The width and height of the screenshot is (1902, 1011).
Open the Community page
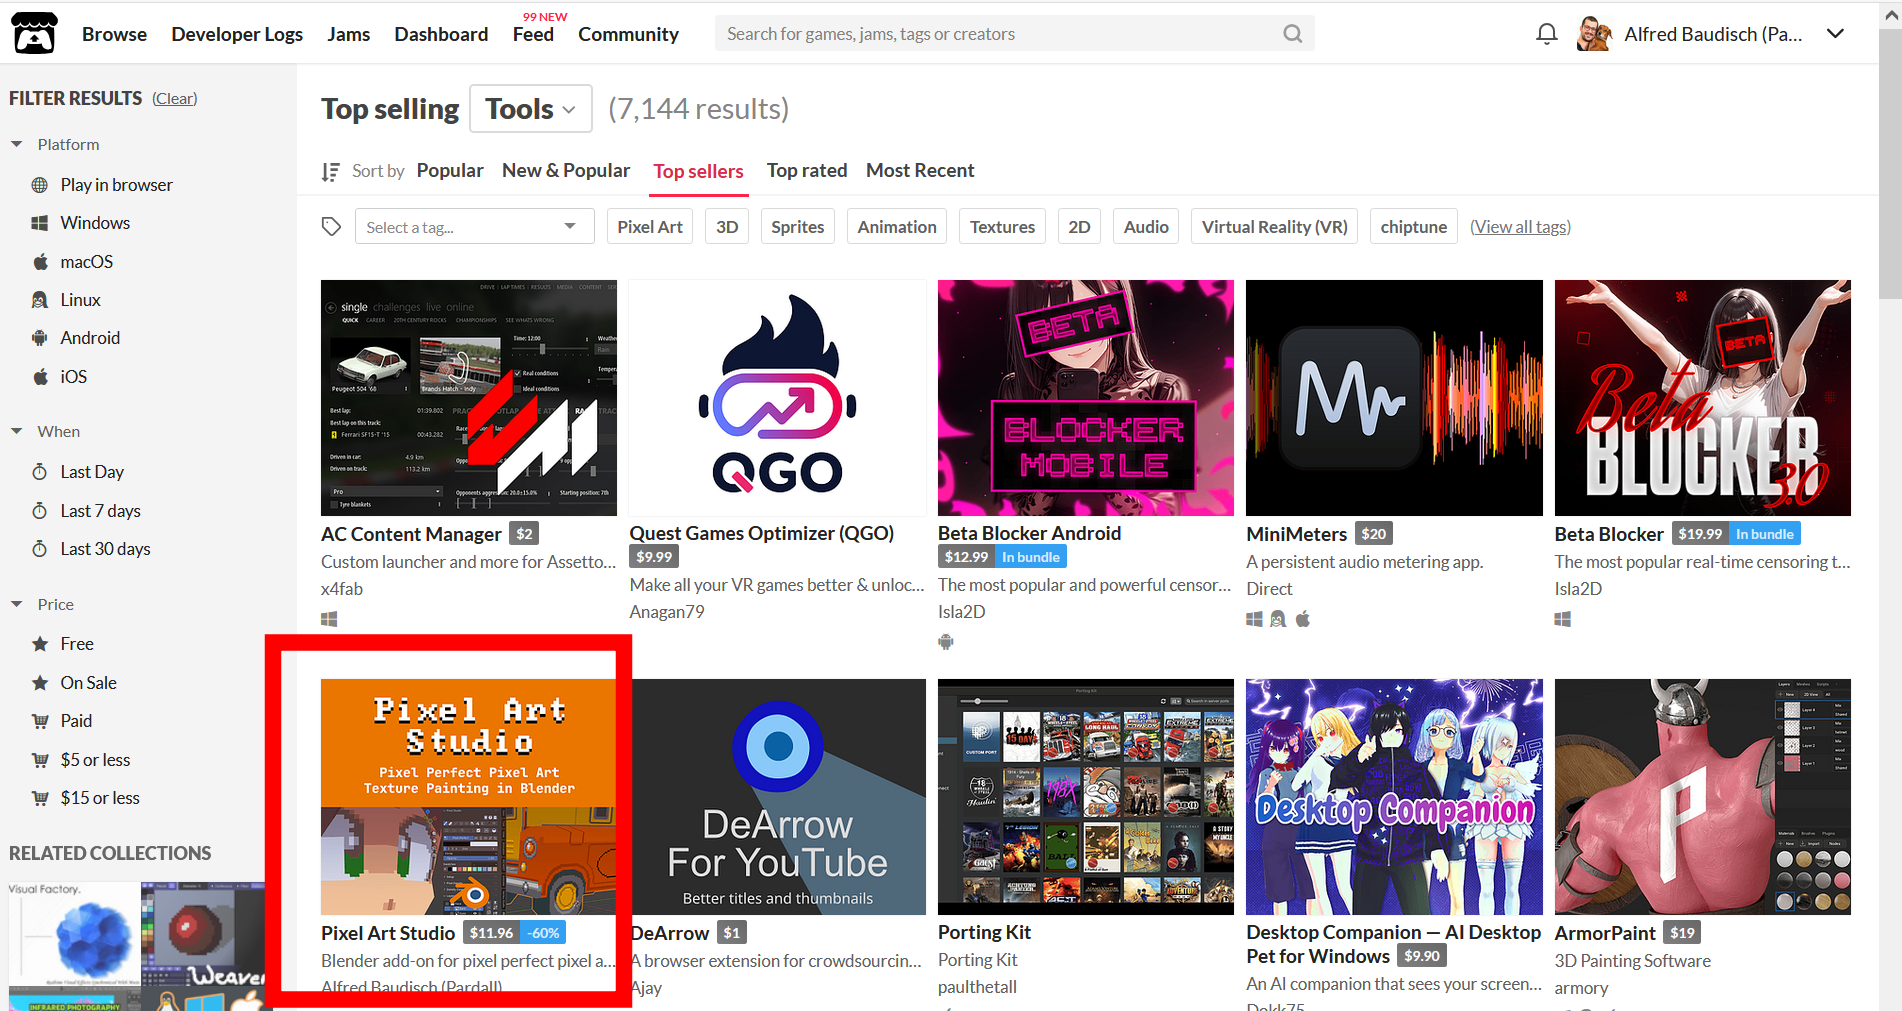(628, 34)
